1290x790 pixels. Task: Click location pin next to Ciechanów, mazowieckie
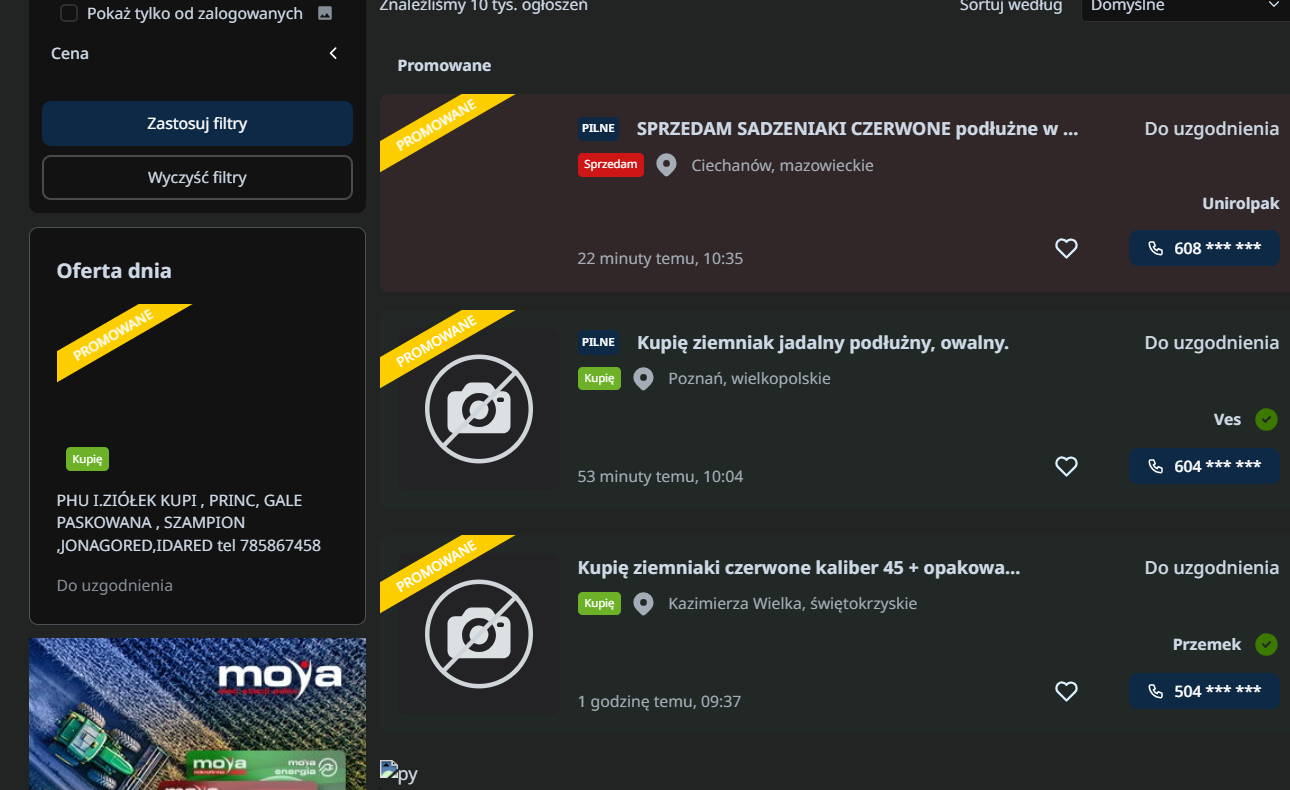point(666,165)
